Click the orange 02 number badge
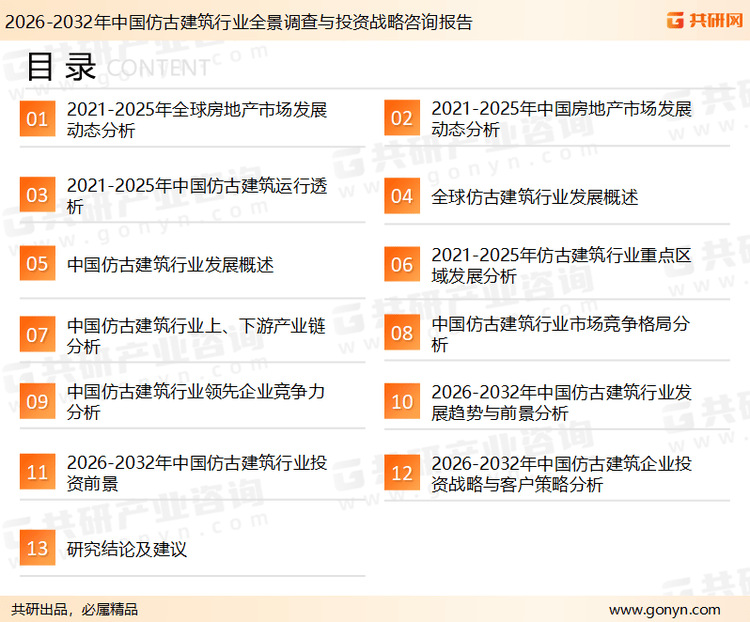This screenshot has width=750, height=622. click(x=402, y=119)
